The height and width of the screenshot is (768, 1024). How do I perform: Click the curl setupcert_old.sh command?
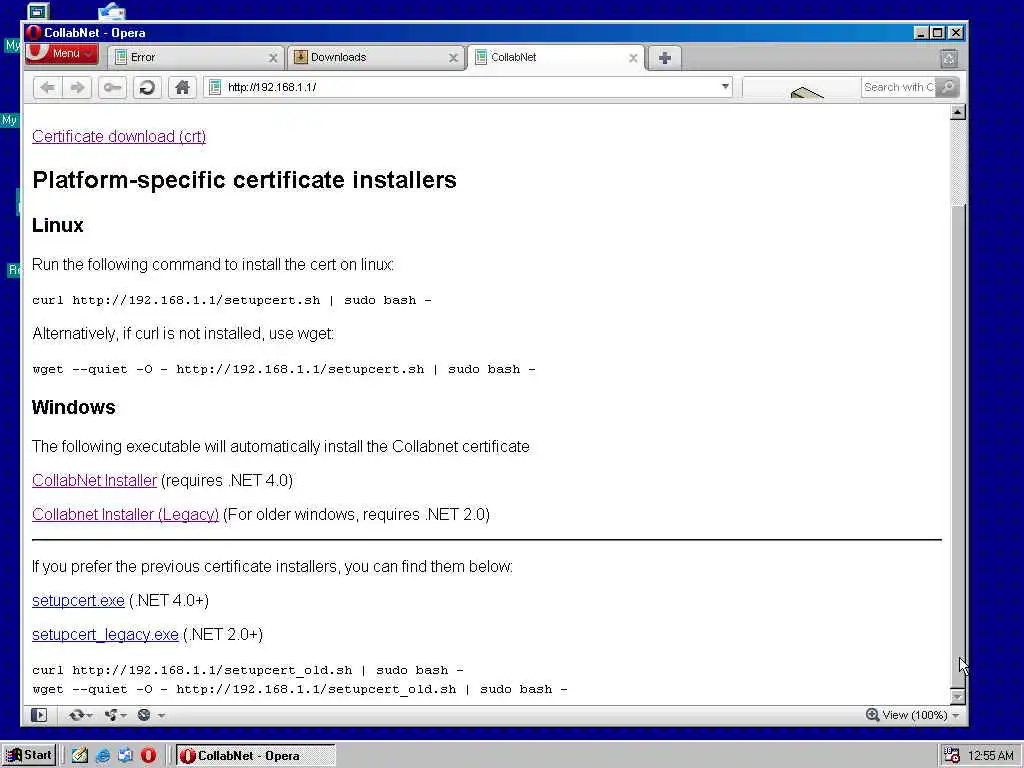point(248,671)
